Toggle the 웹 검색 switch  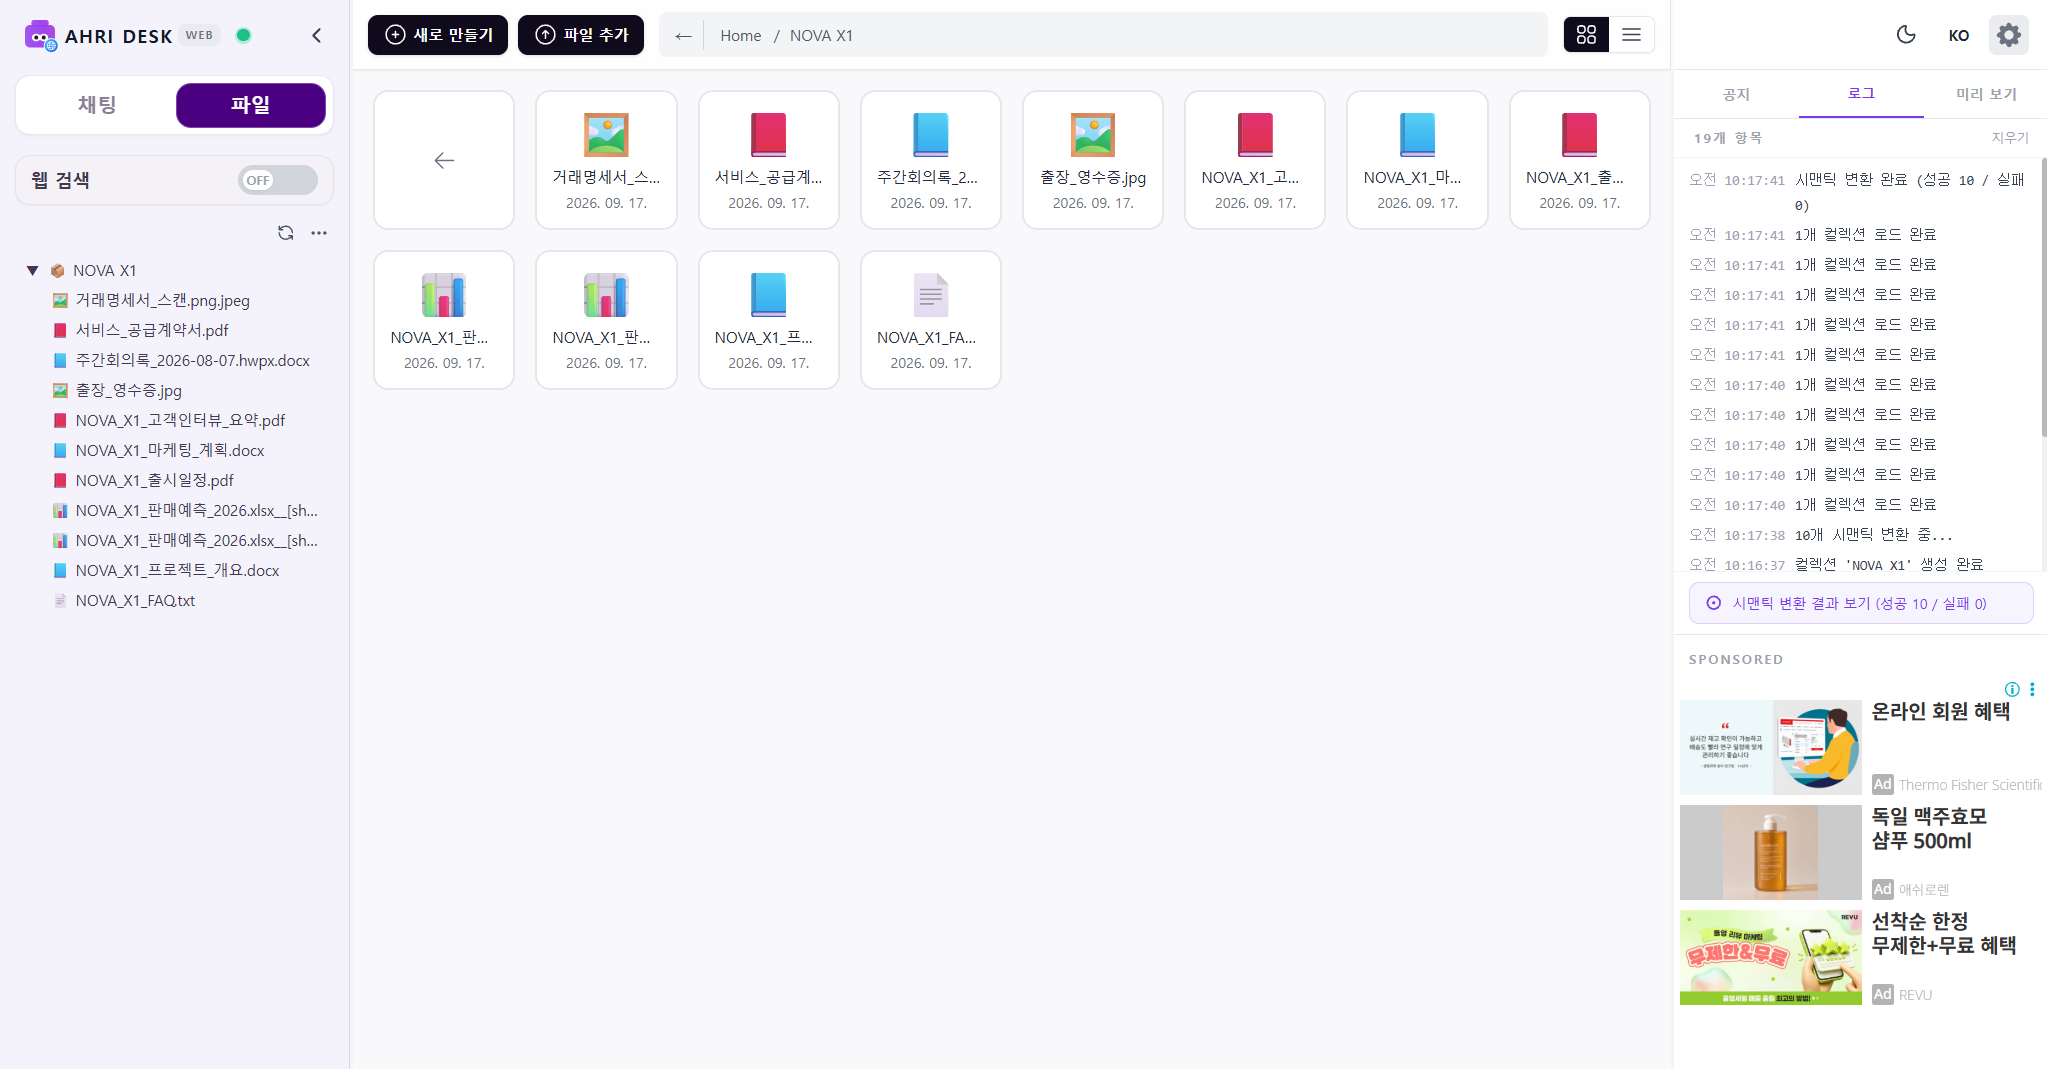tap(278, 180)
